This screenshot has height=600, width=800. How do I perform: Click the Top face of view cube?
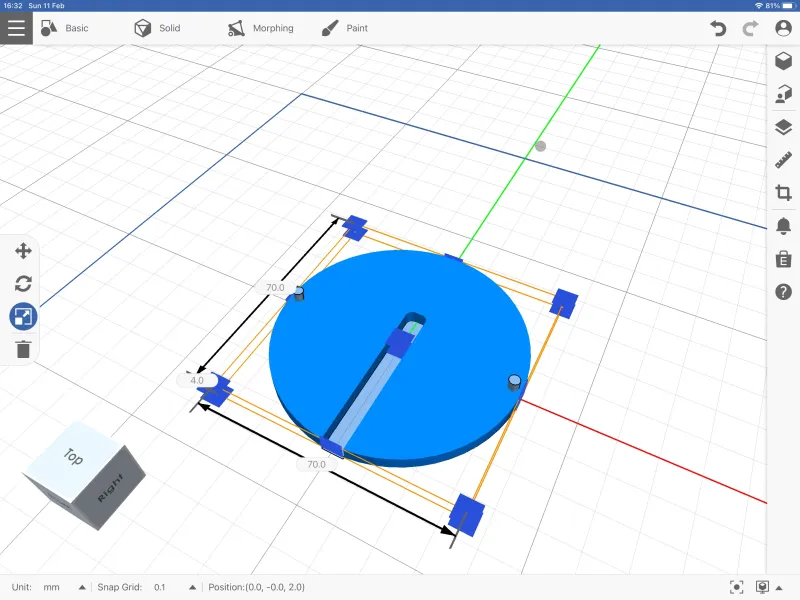[74, 457]
